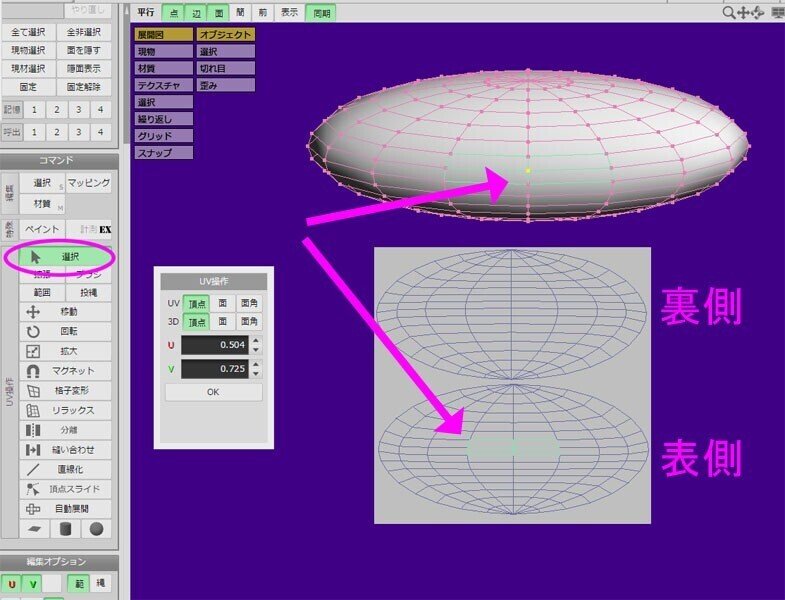Toggle 同期 sync button in view header
Screen dimensions: 785x600
pos(321,13)
